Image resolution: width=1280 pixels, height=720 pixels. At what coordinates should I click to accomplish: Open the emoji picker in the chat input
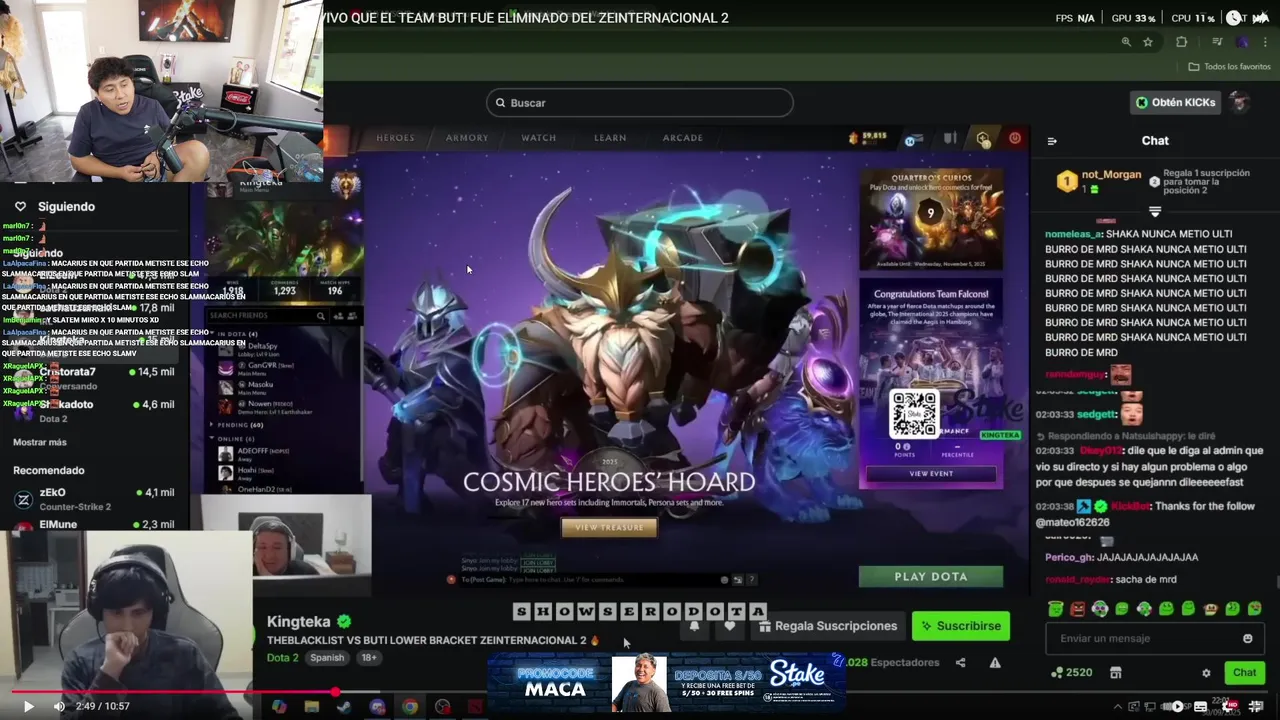(x=1247, y=638)
